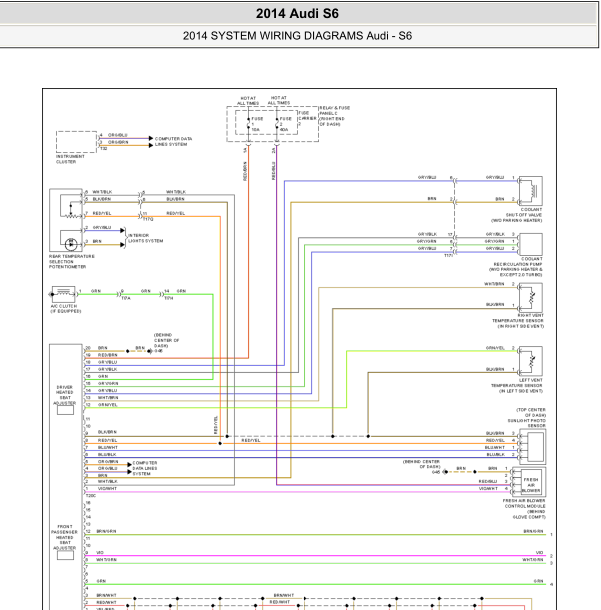Screen dimensions: 601x610
Task: Select COMPUTER DATA LINES SYSTEM label beside instrument cluster
Action: tap(173, 142)
